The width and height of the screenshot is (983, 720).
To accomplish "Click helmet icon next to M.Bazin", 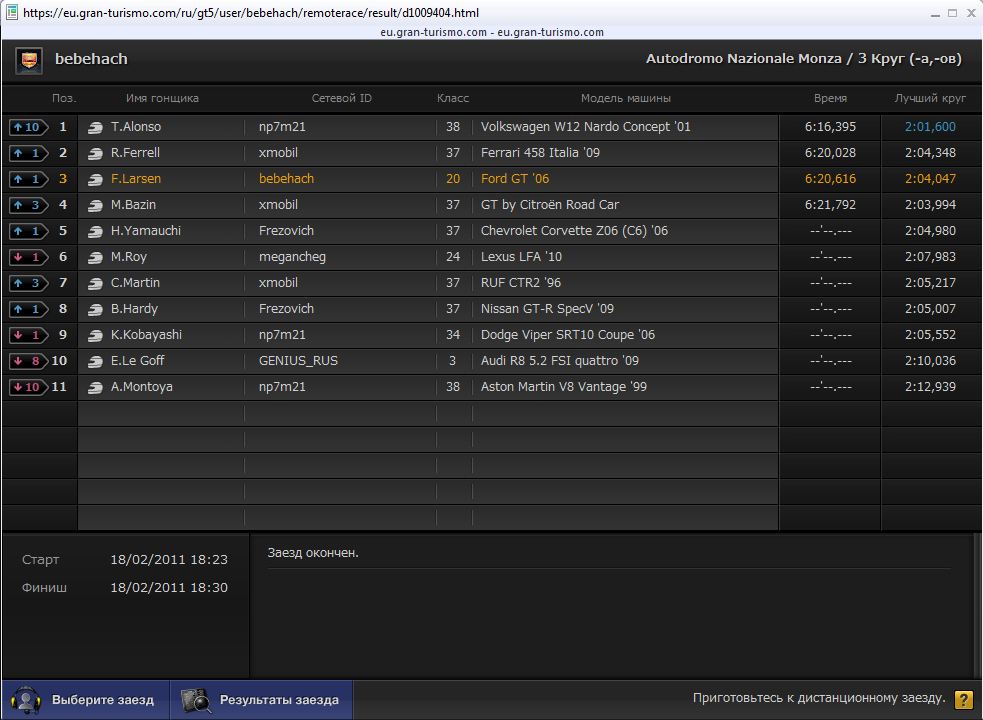I will coord(95,205).
